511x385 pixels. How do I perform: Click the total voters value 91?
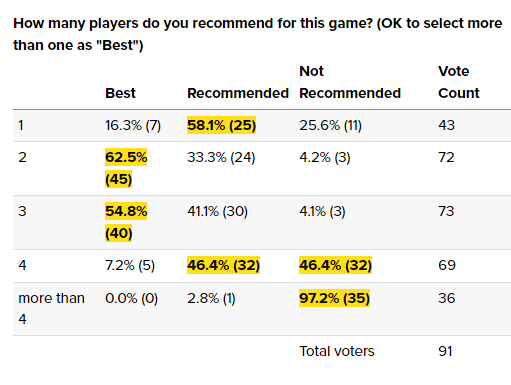pos(445,351)
